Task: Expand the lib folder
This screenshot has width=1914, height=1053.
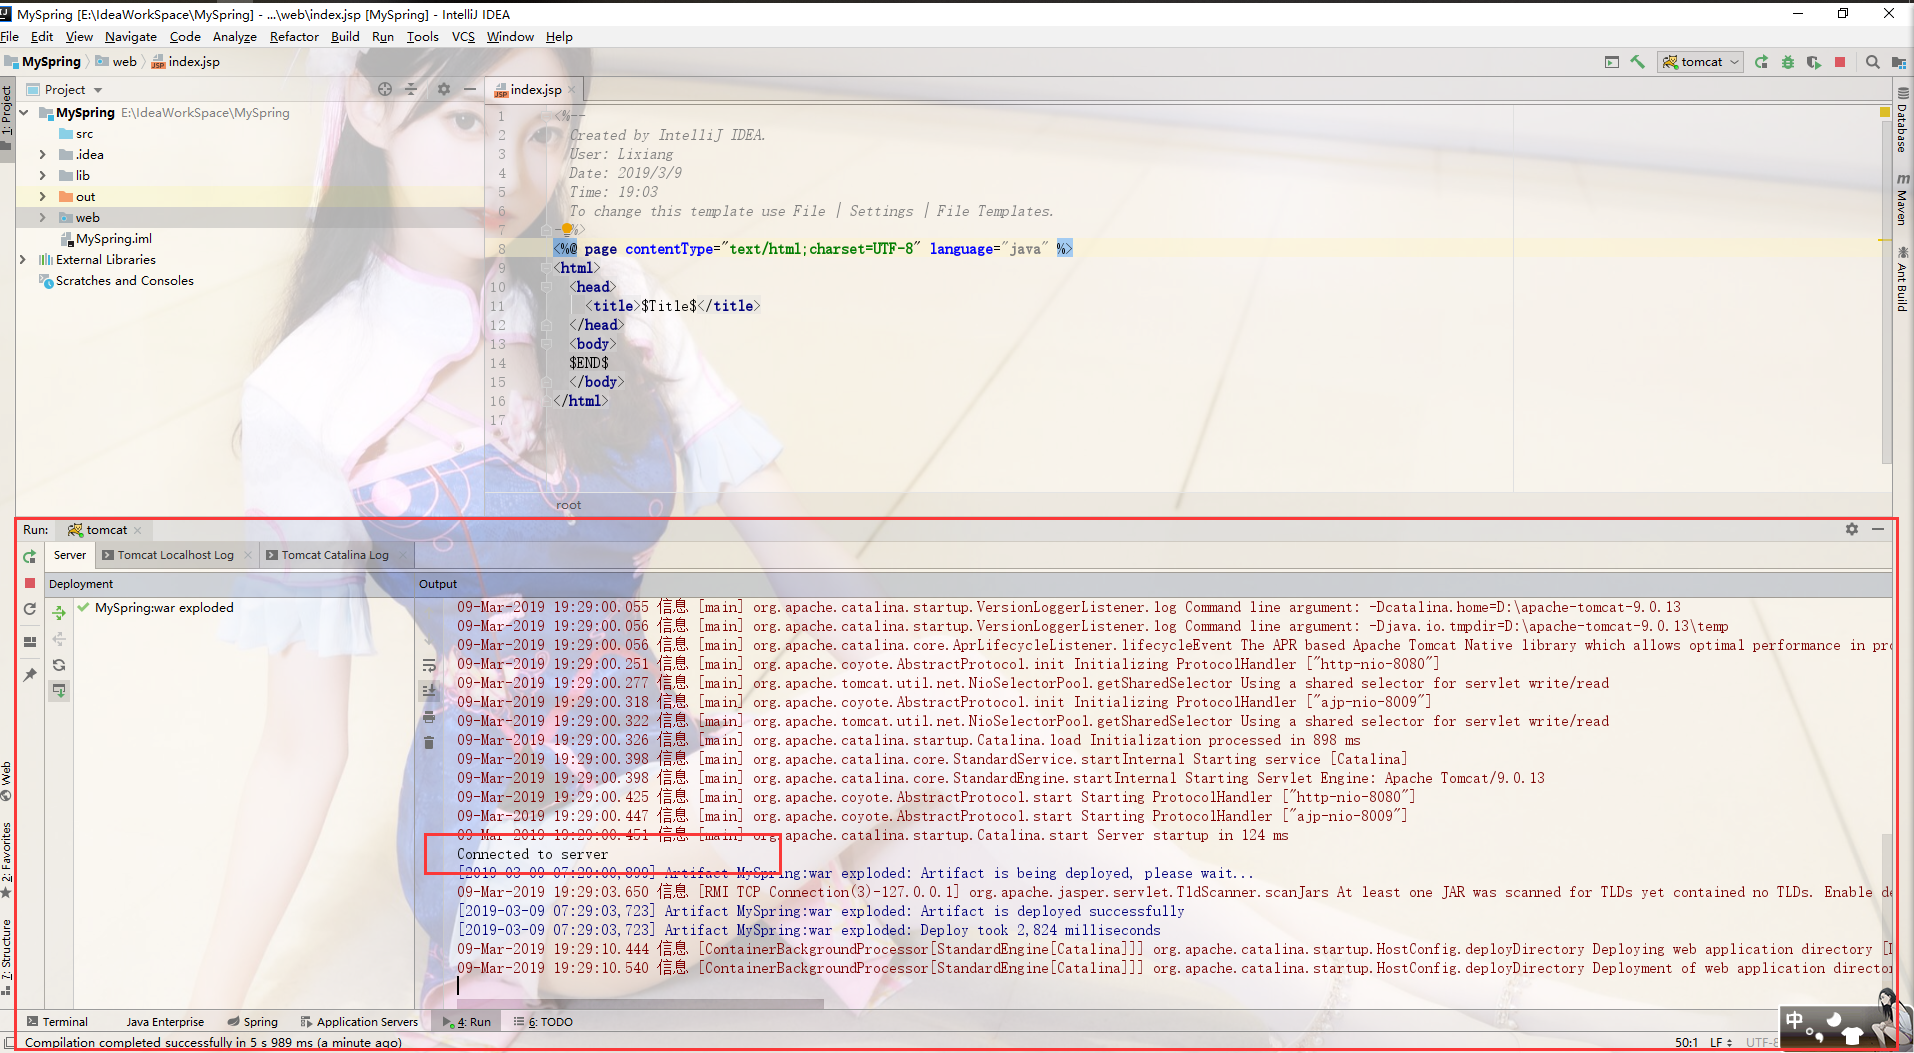Action: pyautogui.click(x=42, y=176)
